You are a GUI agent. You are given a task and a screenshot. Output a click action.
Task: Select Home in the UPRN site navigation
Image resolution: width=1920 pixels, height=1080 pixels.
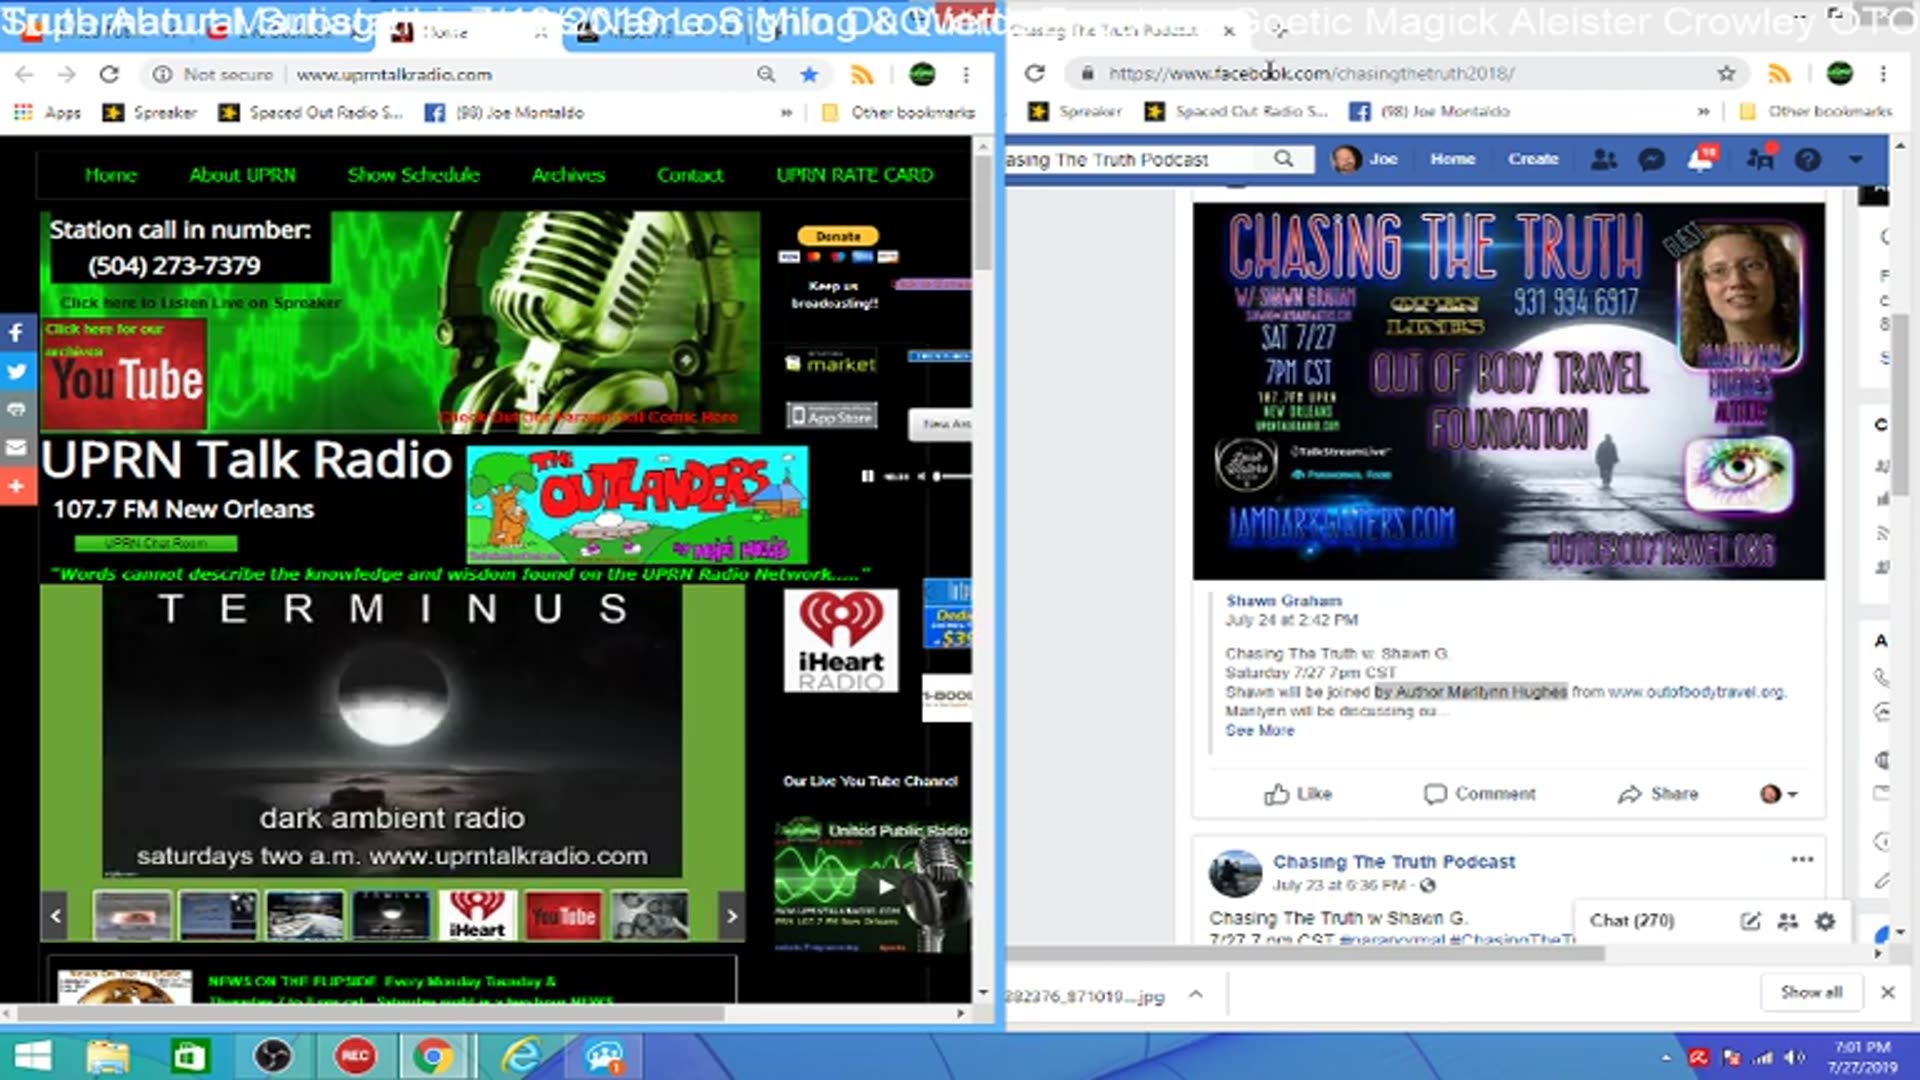coord(110,175)
